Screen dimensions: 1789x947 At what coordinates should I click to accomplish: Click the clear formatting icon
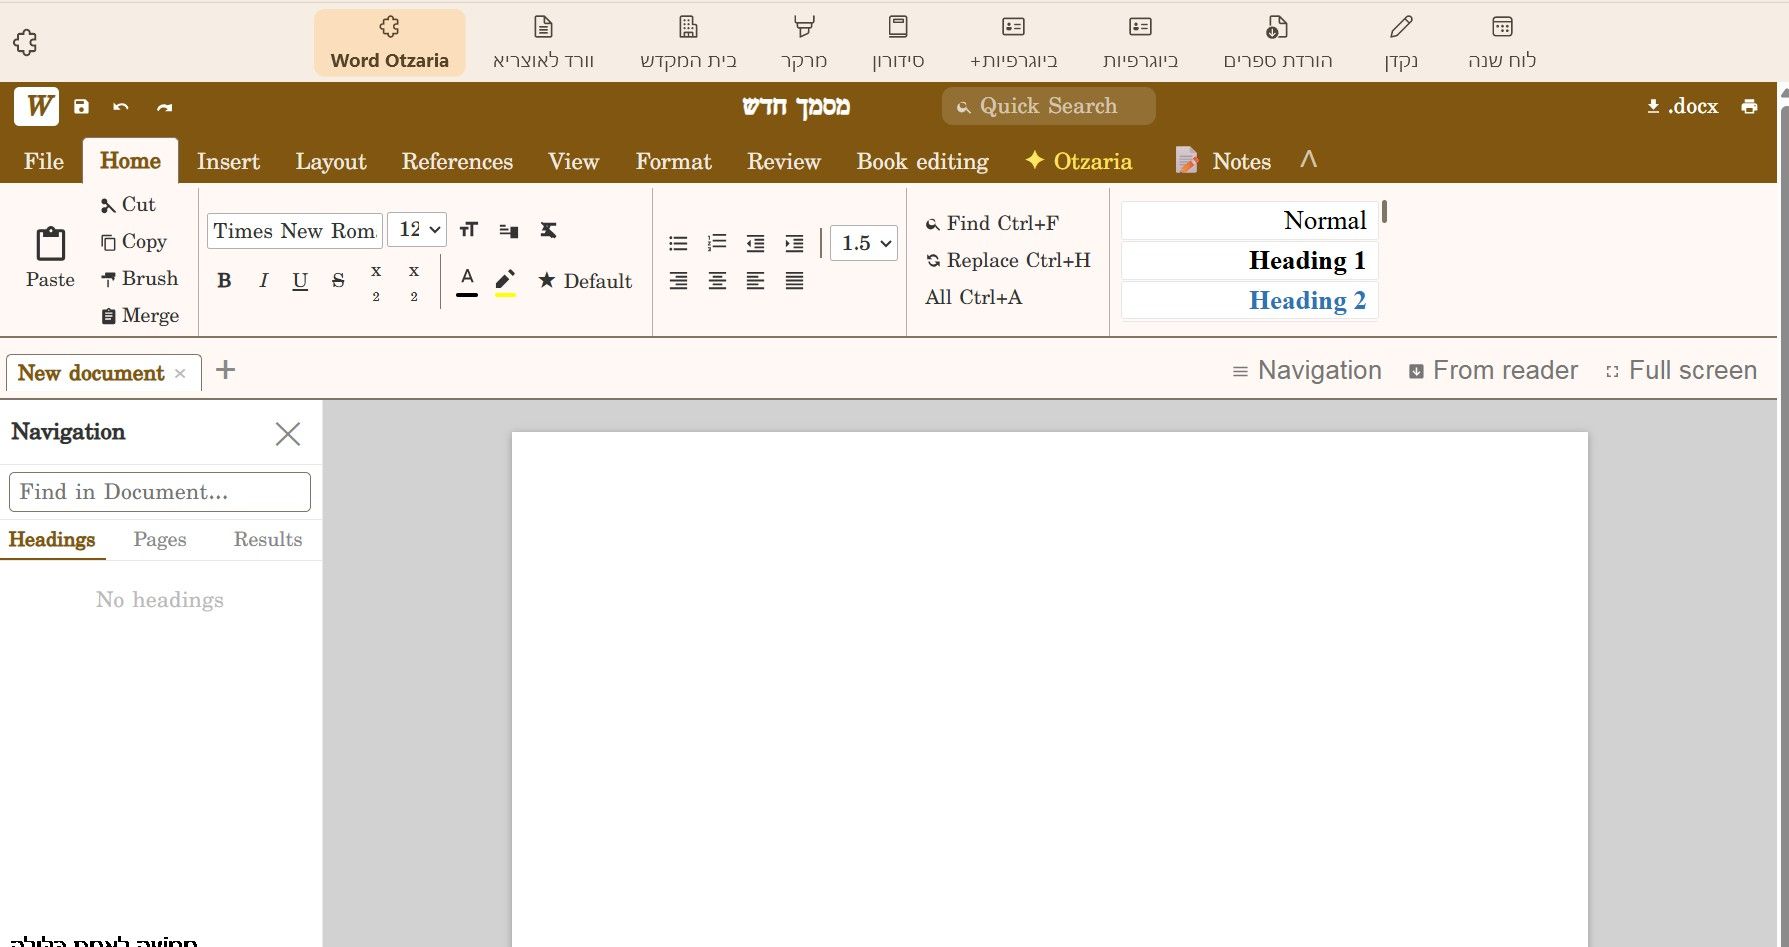pos(548,230)
